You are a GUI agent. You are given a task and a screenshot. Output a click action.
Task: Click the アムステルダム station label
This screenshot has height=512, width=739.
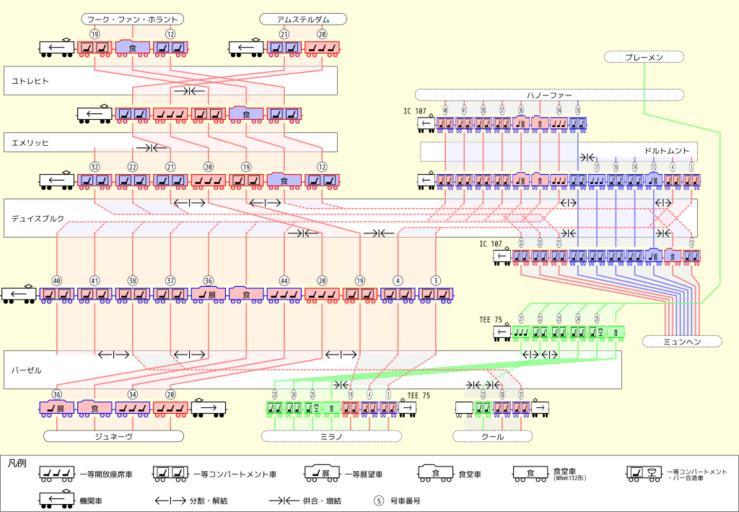pyautogui.click(x=302, y=19)
